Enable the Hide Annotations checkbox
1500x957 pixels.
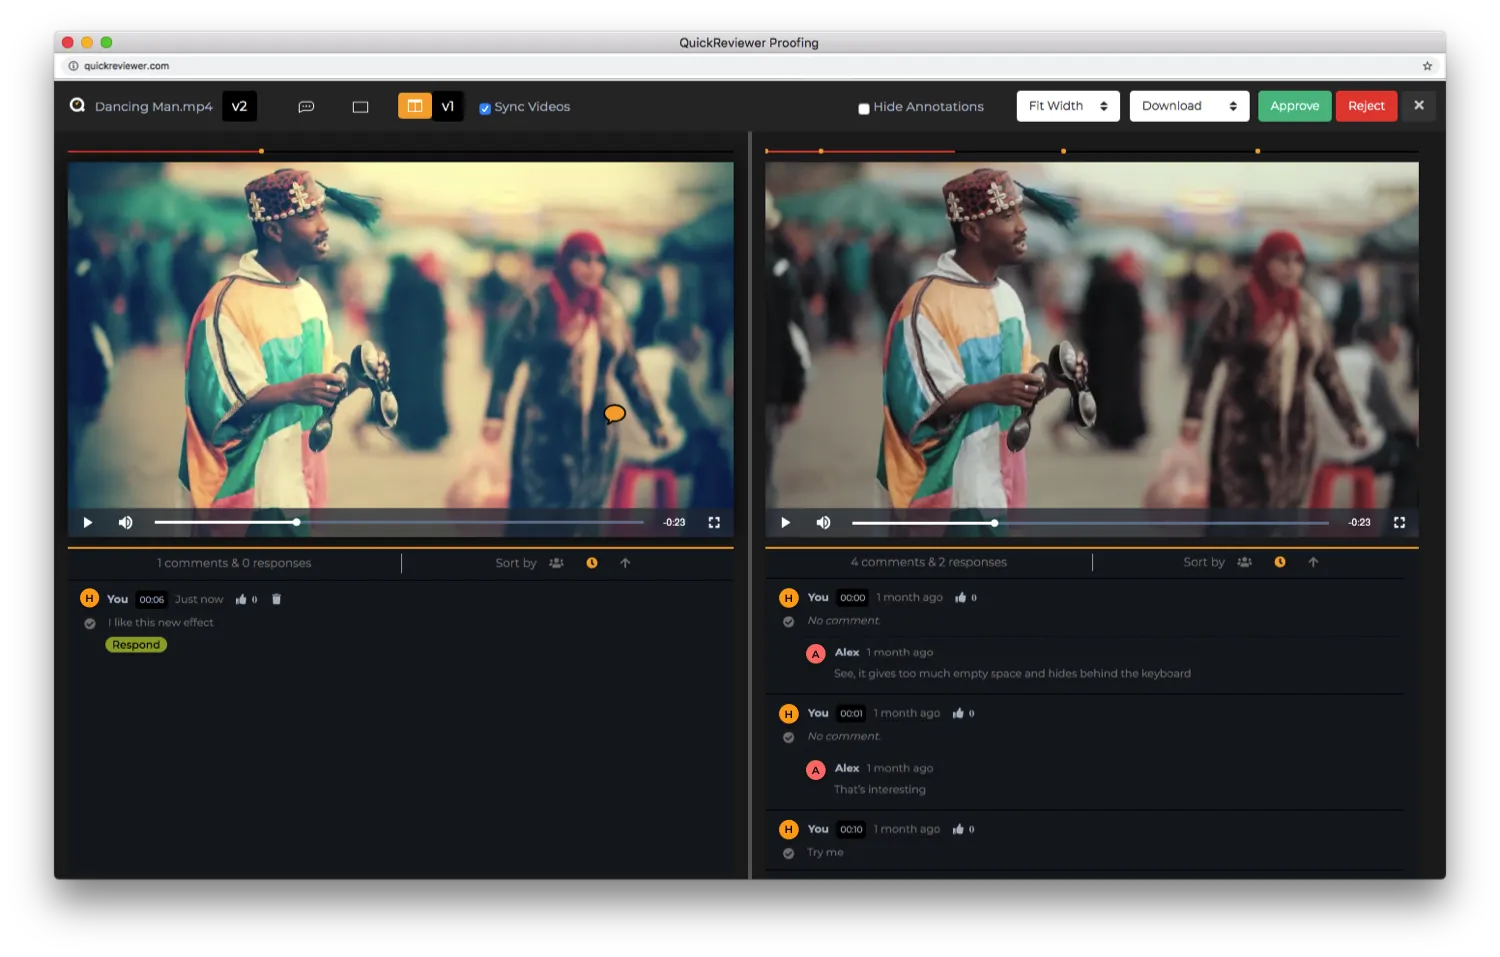864,108
